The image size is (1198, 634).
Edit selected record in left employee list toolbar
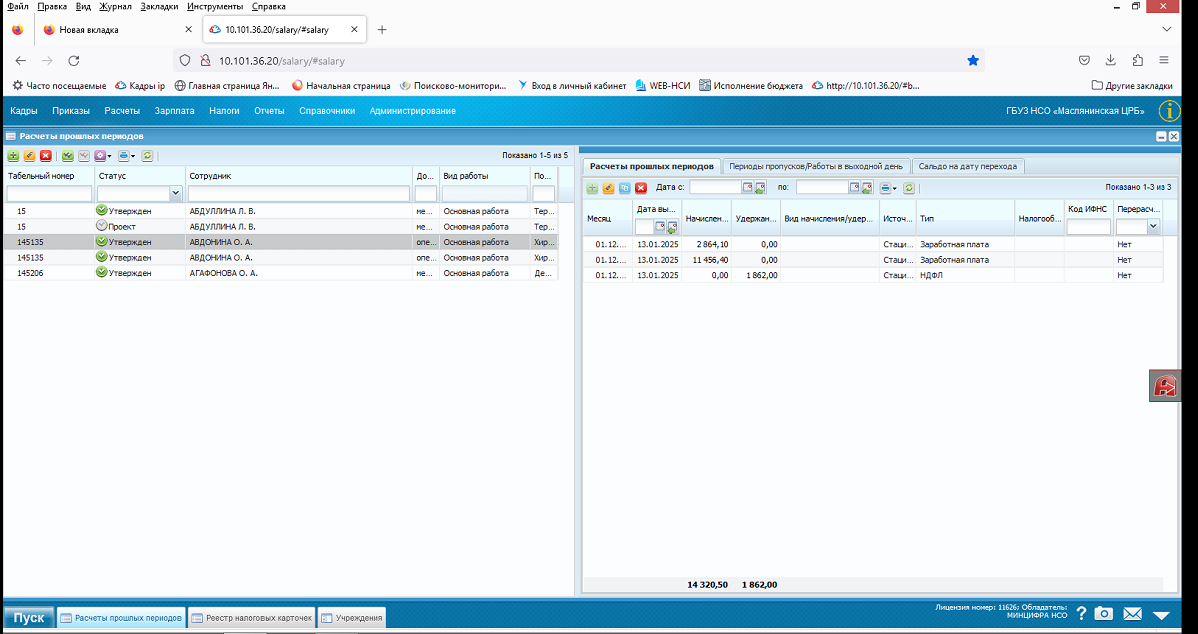(x=29, y=156)
